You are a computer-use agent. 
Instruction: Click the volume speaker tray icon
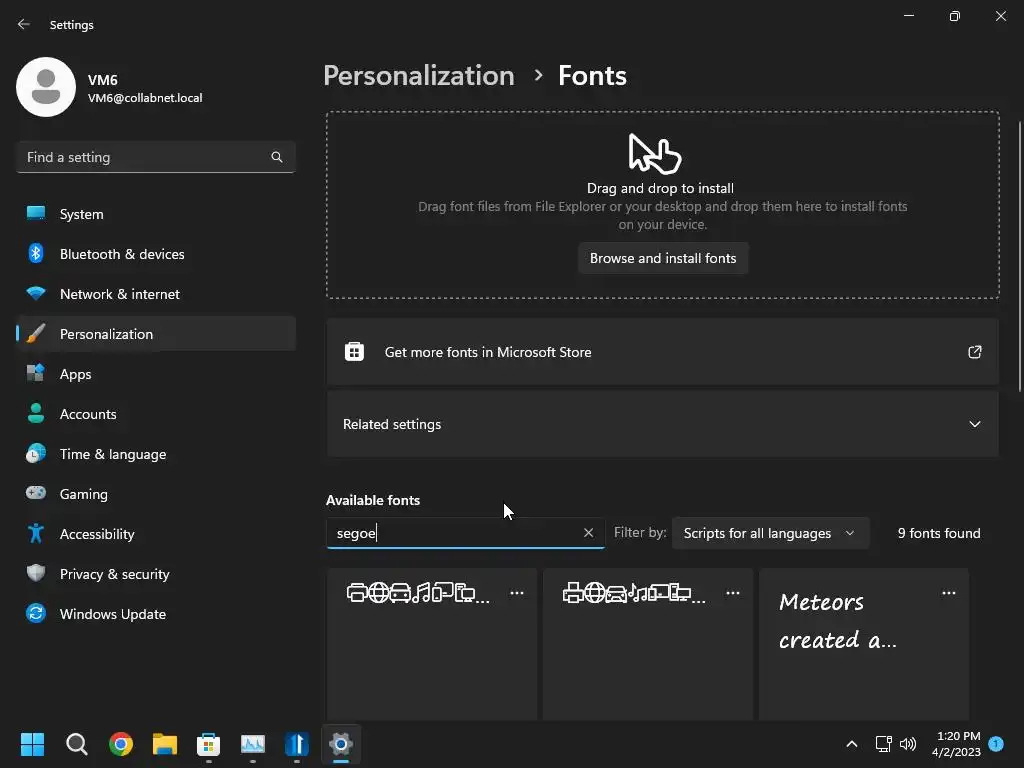click(908, 744)
